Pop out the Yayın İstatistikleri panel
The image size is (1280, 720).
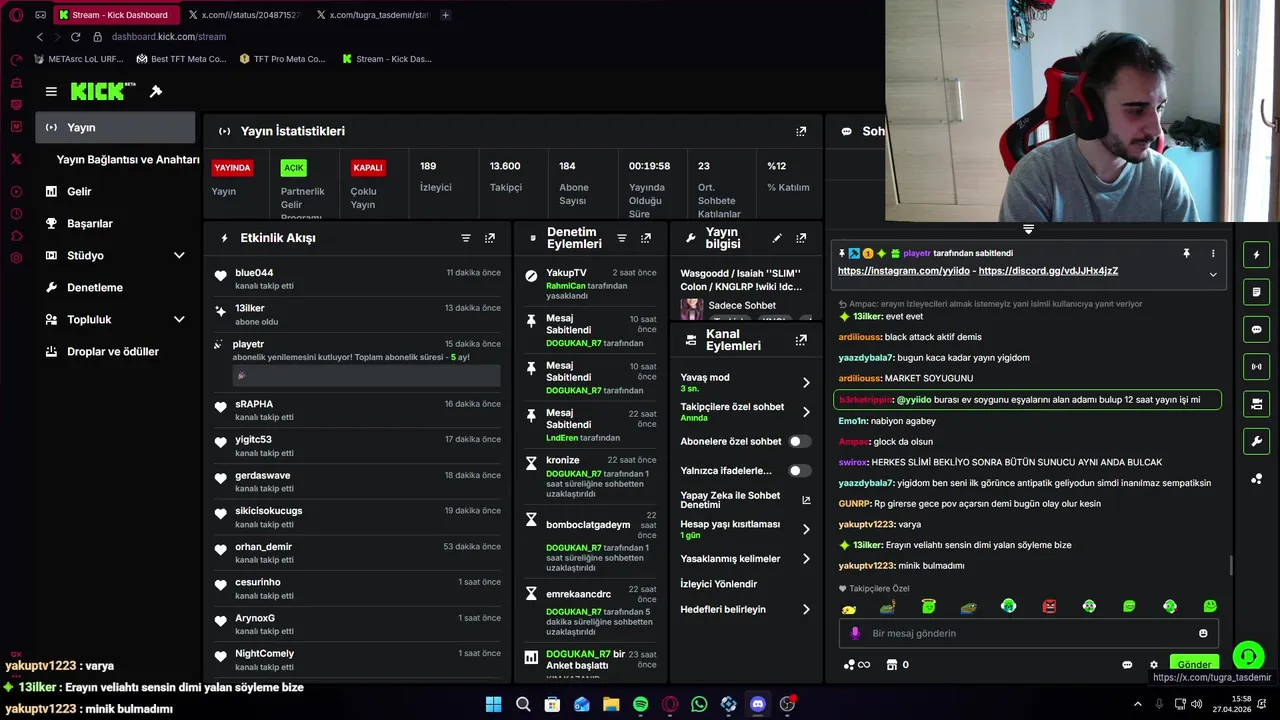(x=801, y=131)
